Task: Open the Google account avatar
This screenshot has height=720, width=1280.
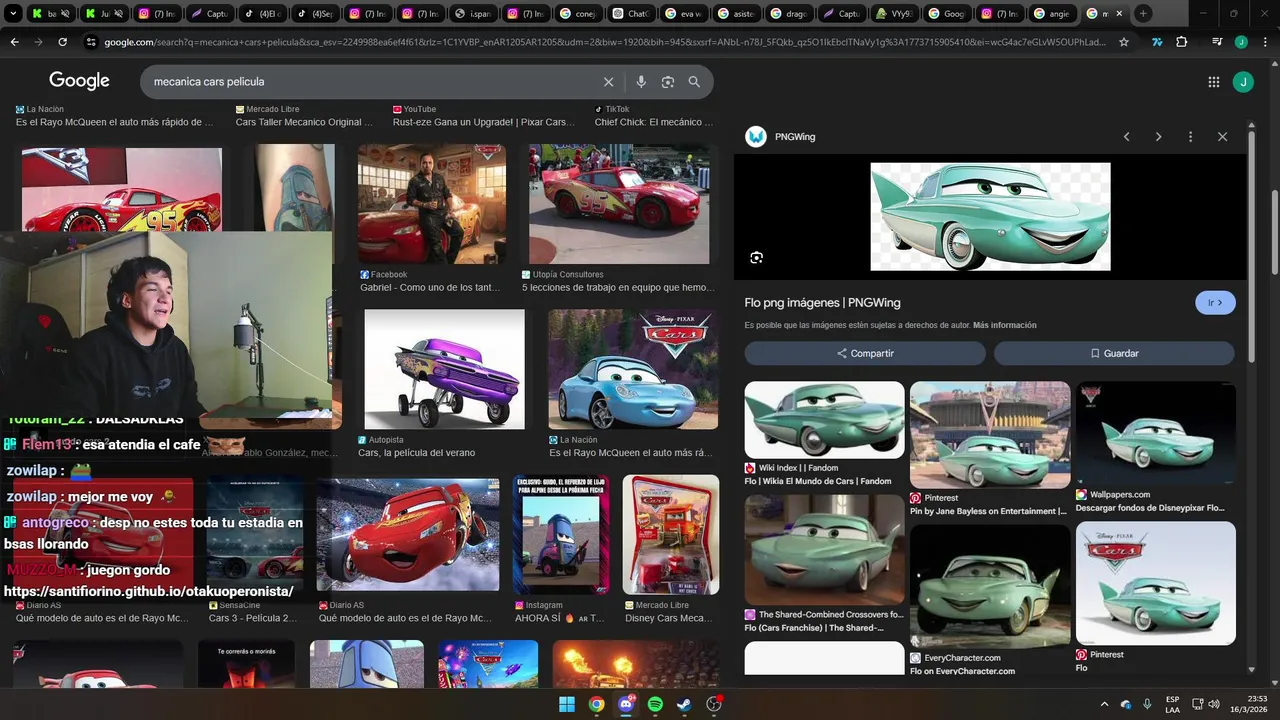Action: tap(1243, 82)
